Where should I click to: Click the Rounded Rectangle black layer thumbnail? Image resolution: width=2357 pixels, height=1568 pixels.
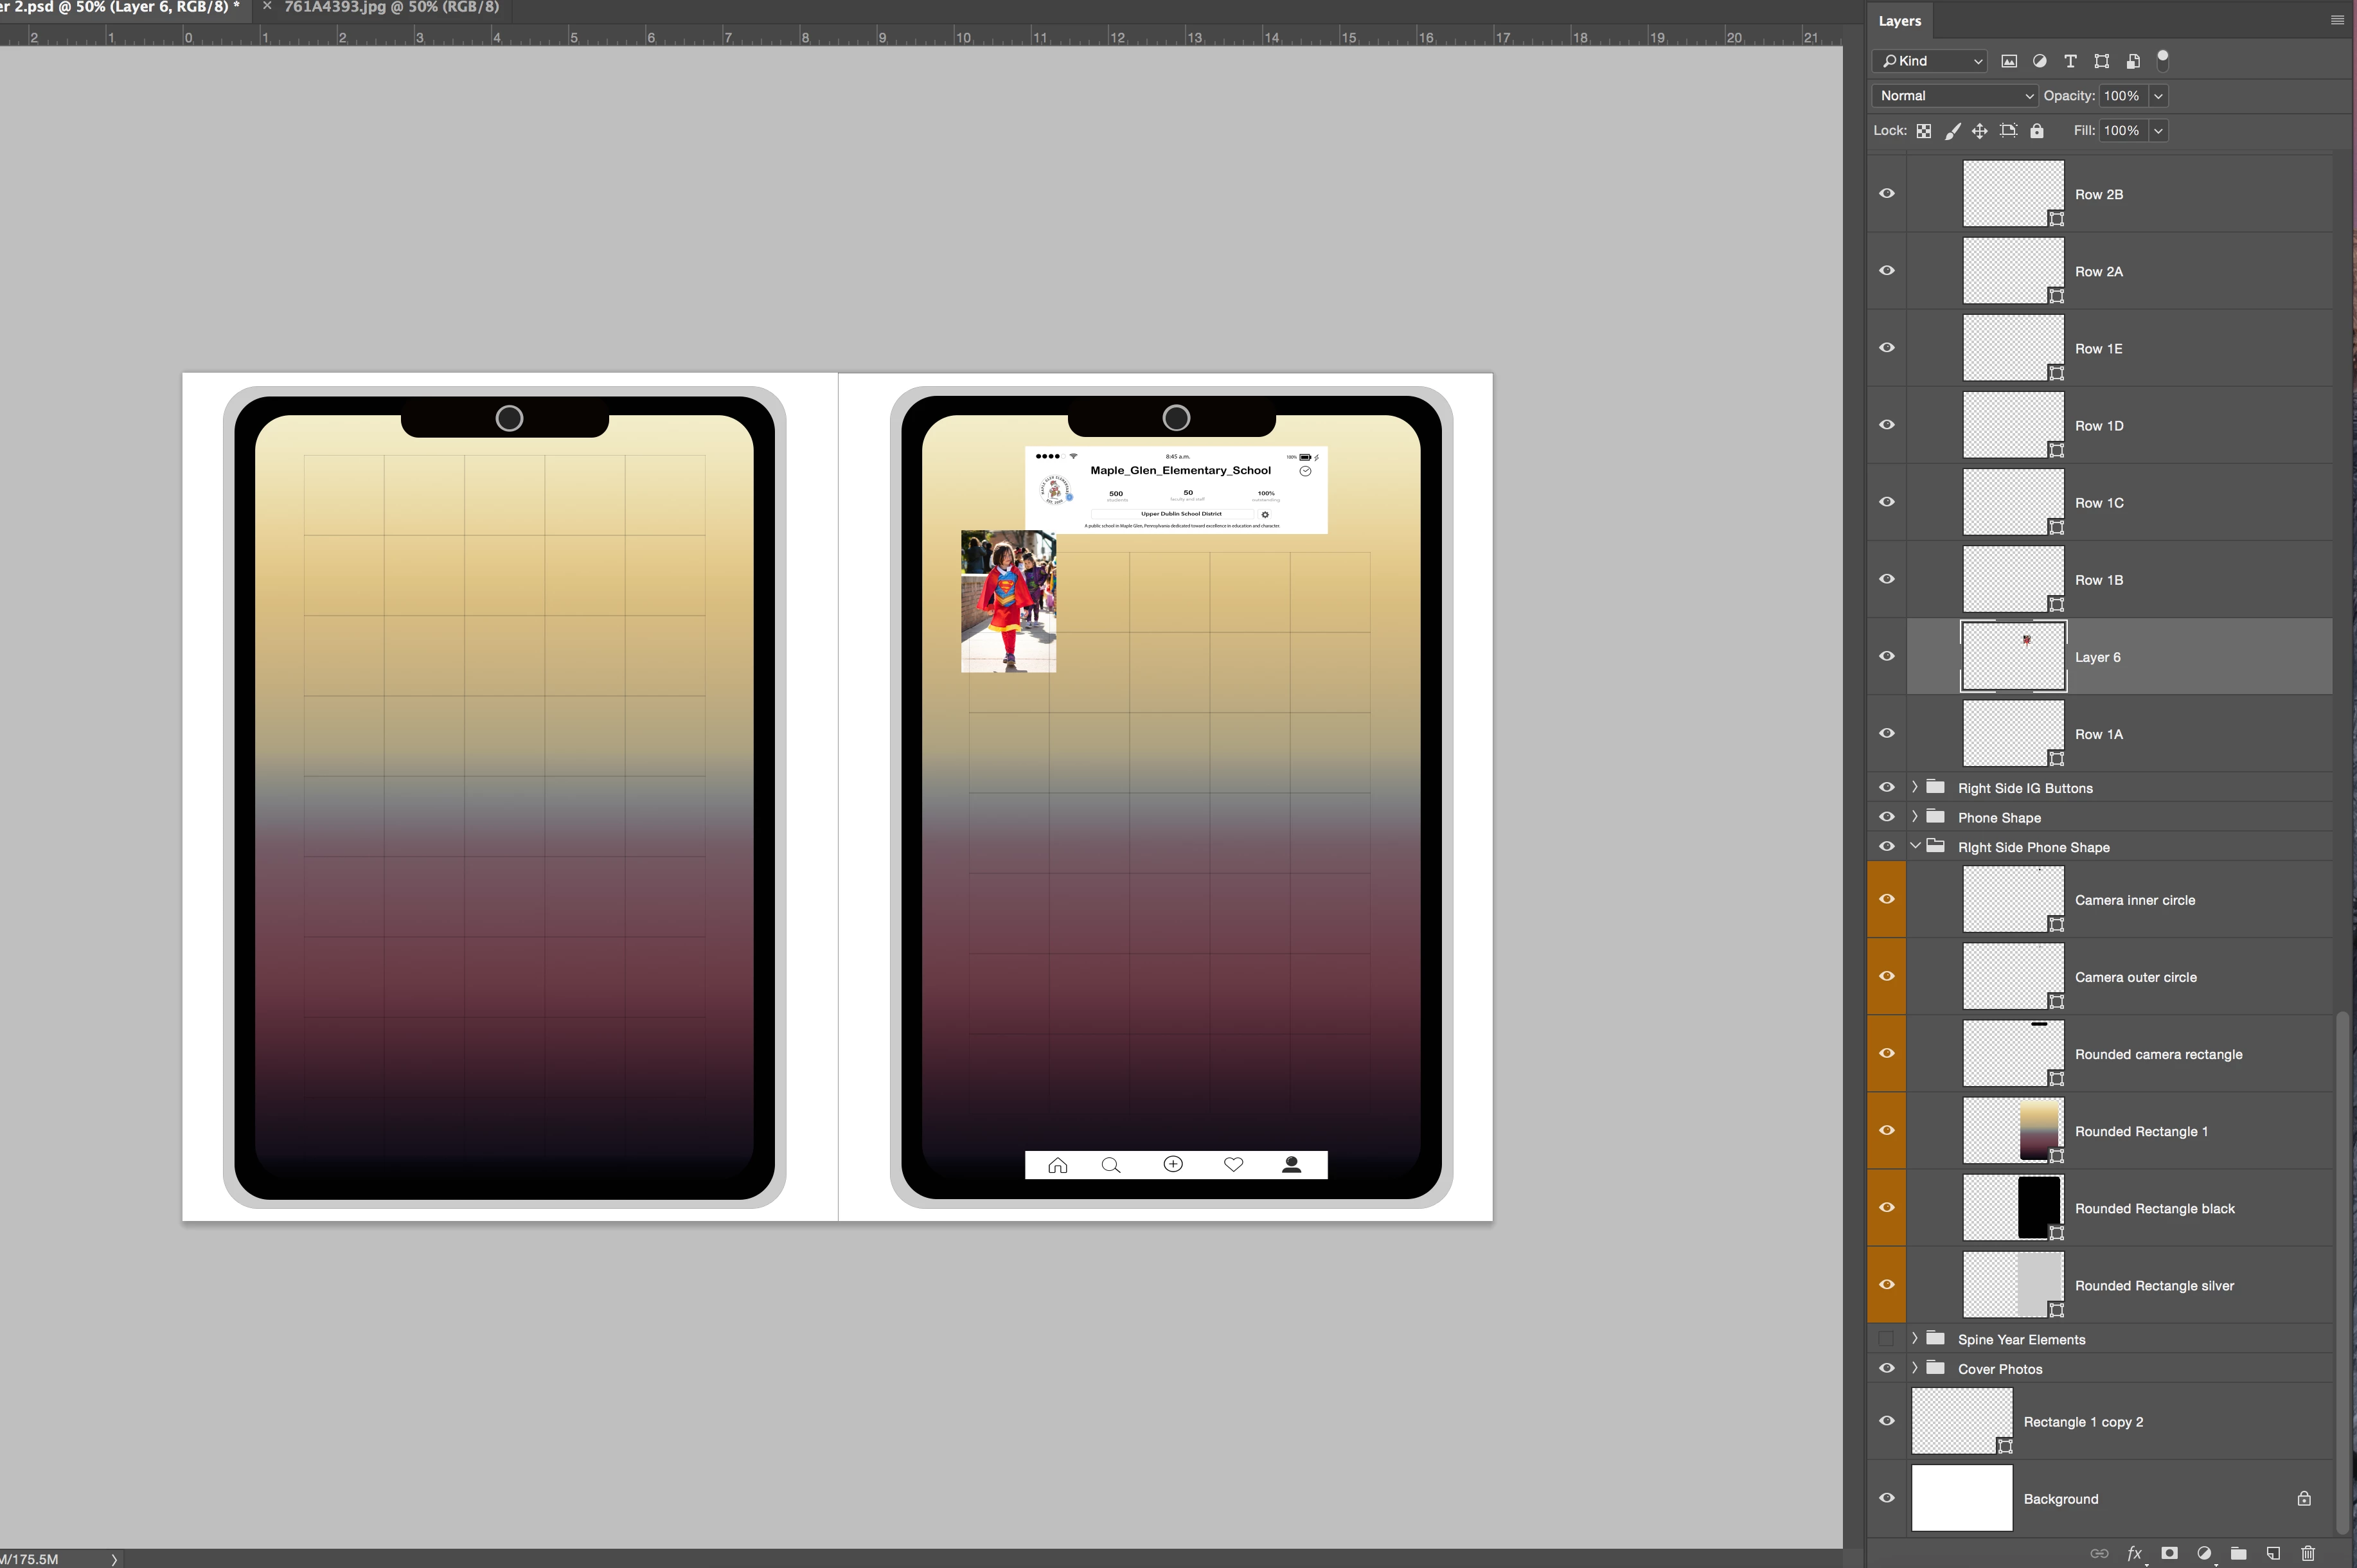2012,1207
